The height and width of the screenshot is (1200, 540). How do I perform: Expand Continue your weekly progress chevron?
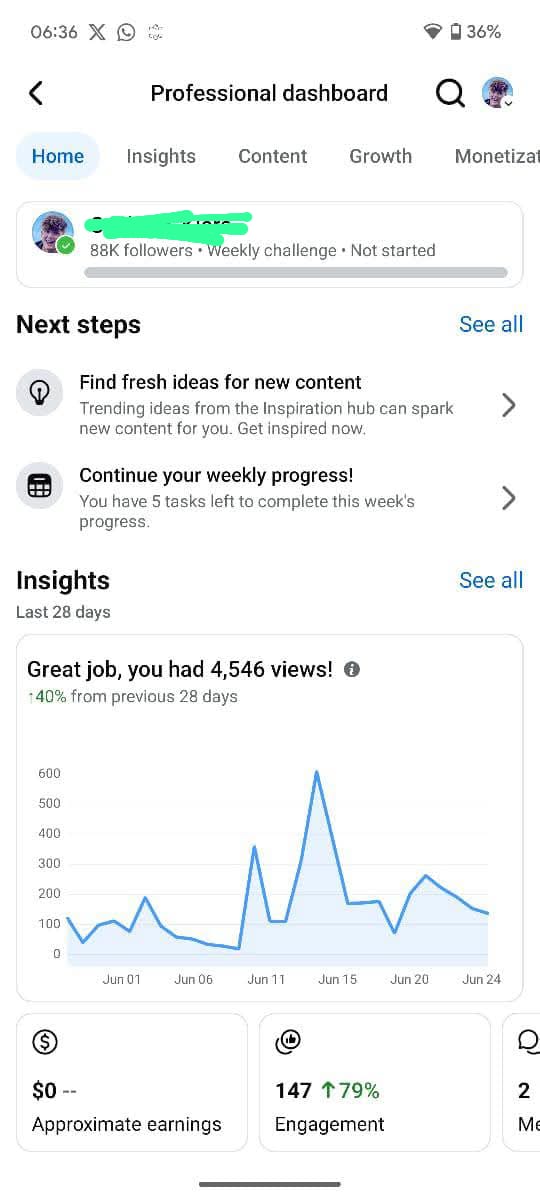point(508,498)
